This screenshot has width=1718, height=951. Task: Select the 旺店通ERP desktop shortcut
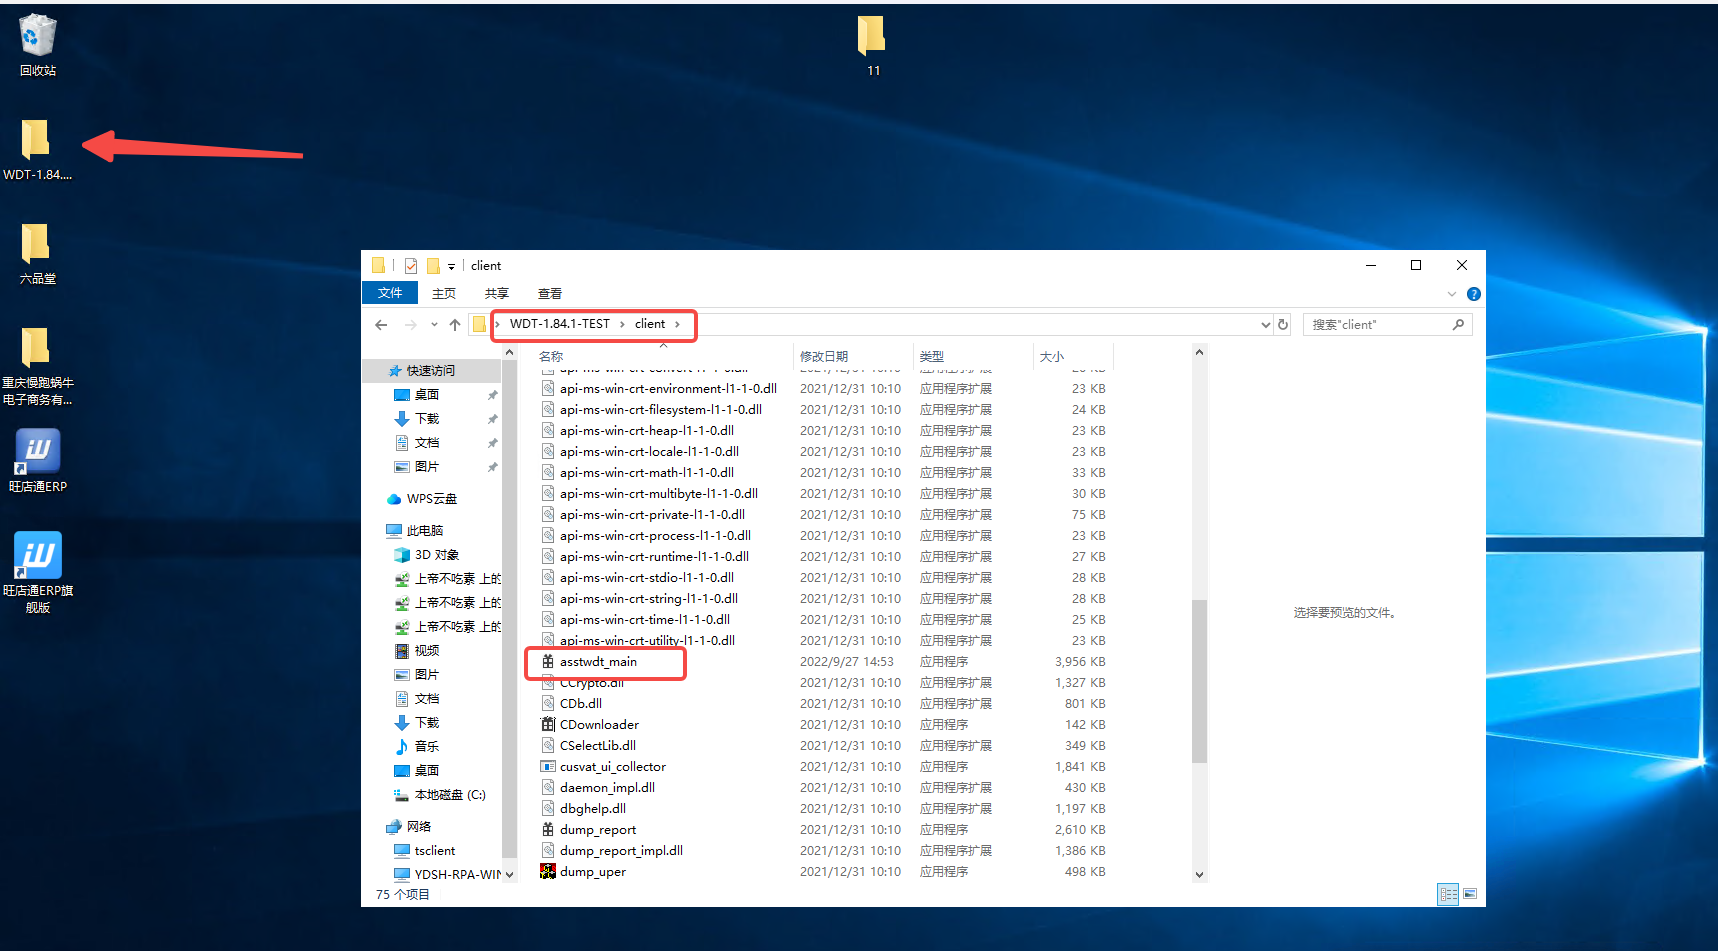37,460
